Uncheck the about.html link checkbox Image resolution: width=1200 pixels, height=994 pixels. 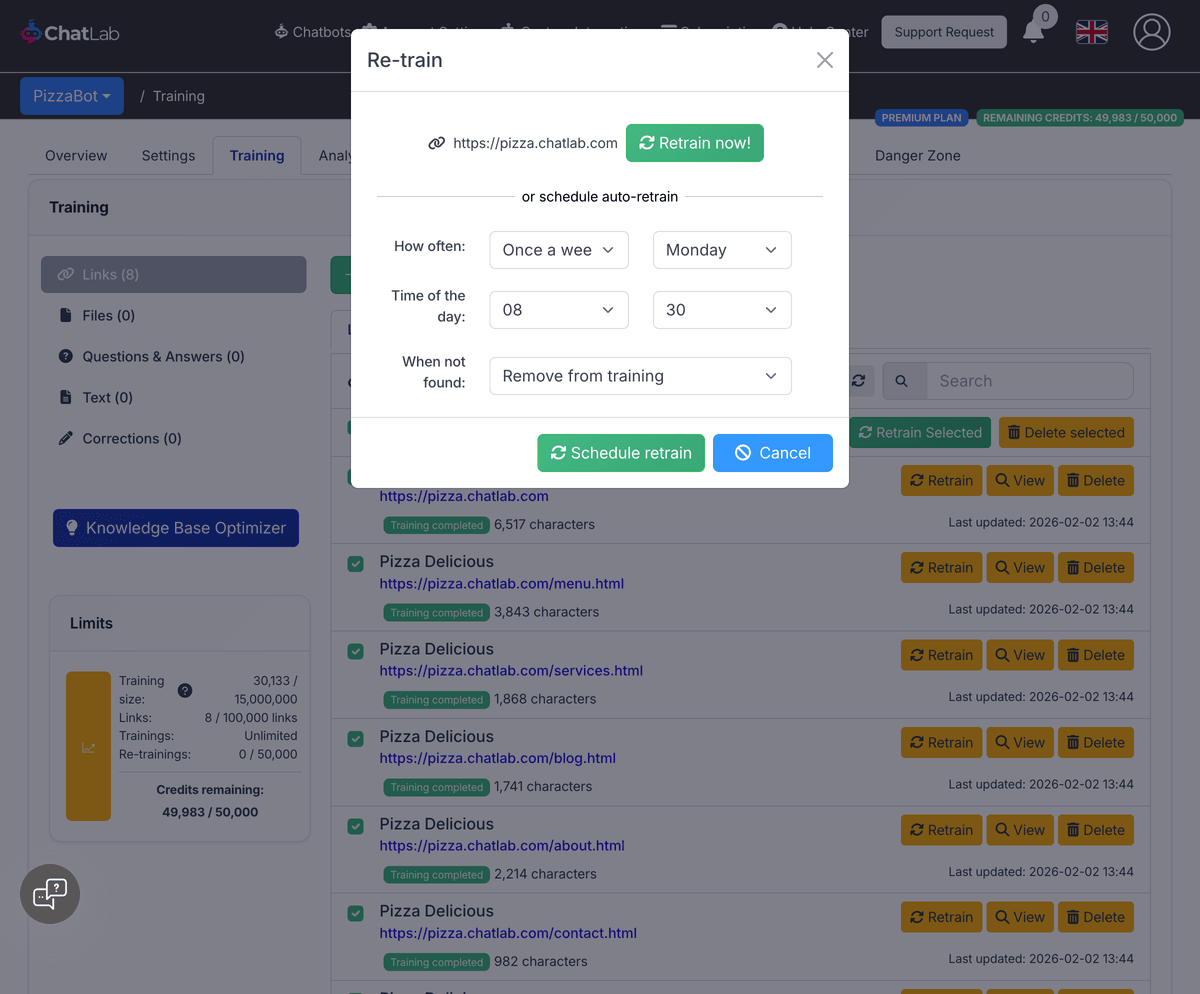coord(355,826)
